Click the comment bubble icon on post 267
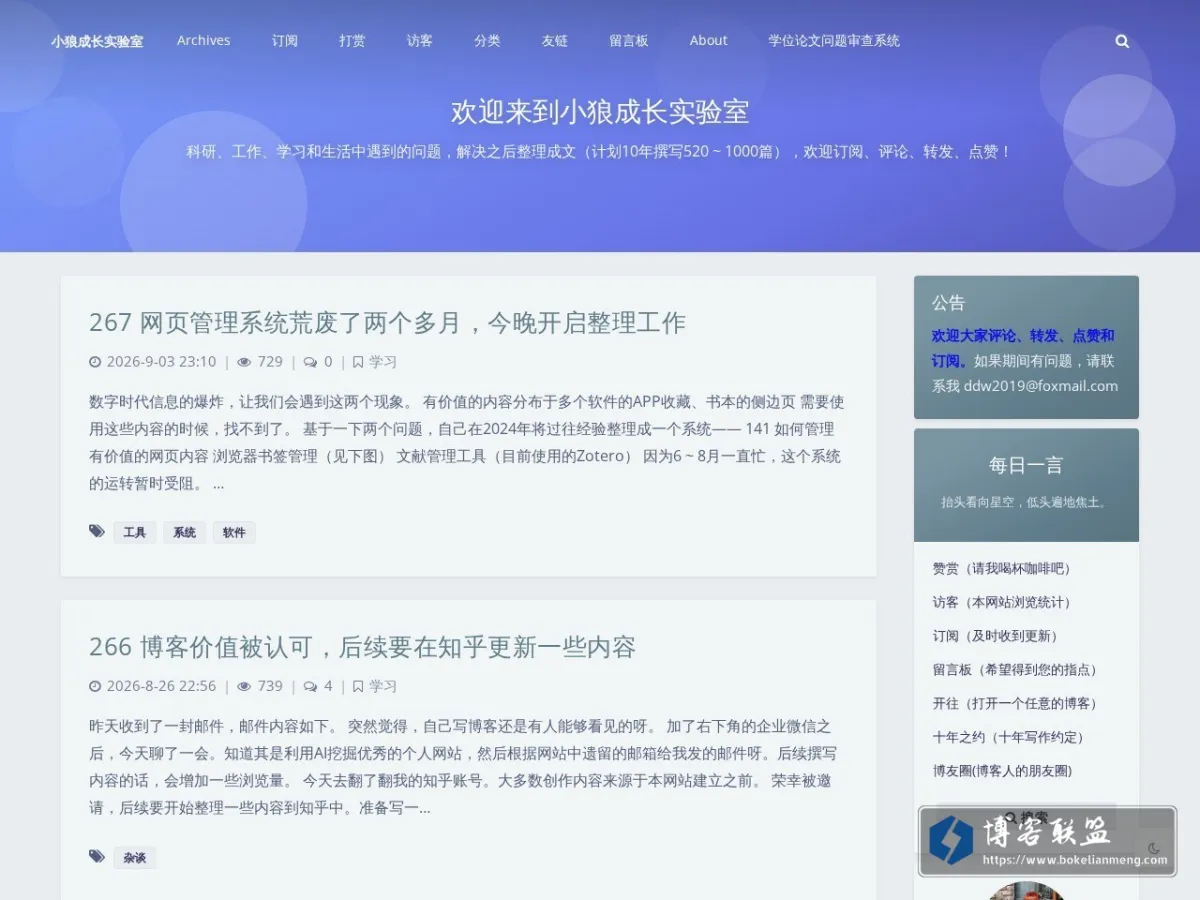Viewport: 1200px width, 900px height. point(311,362)
